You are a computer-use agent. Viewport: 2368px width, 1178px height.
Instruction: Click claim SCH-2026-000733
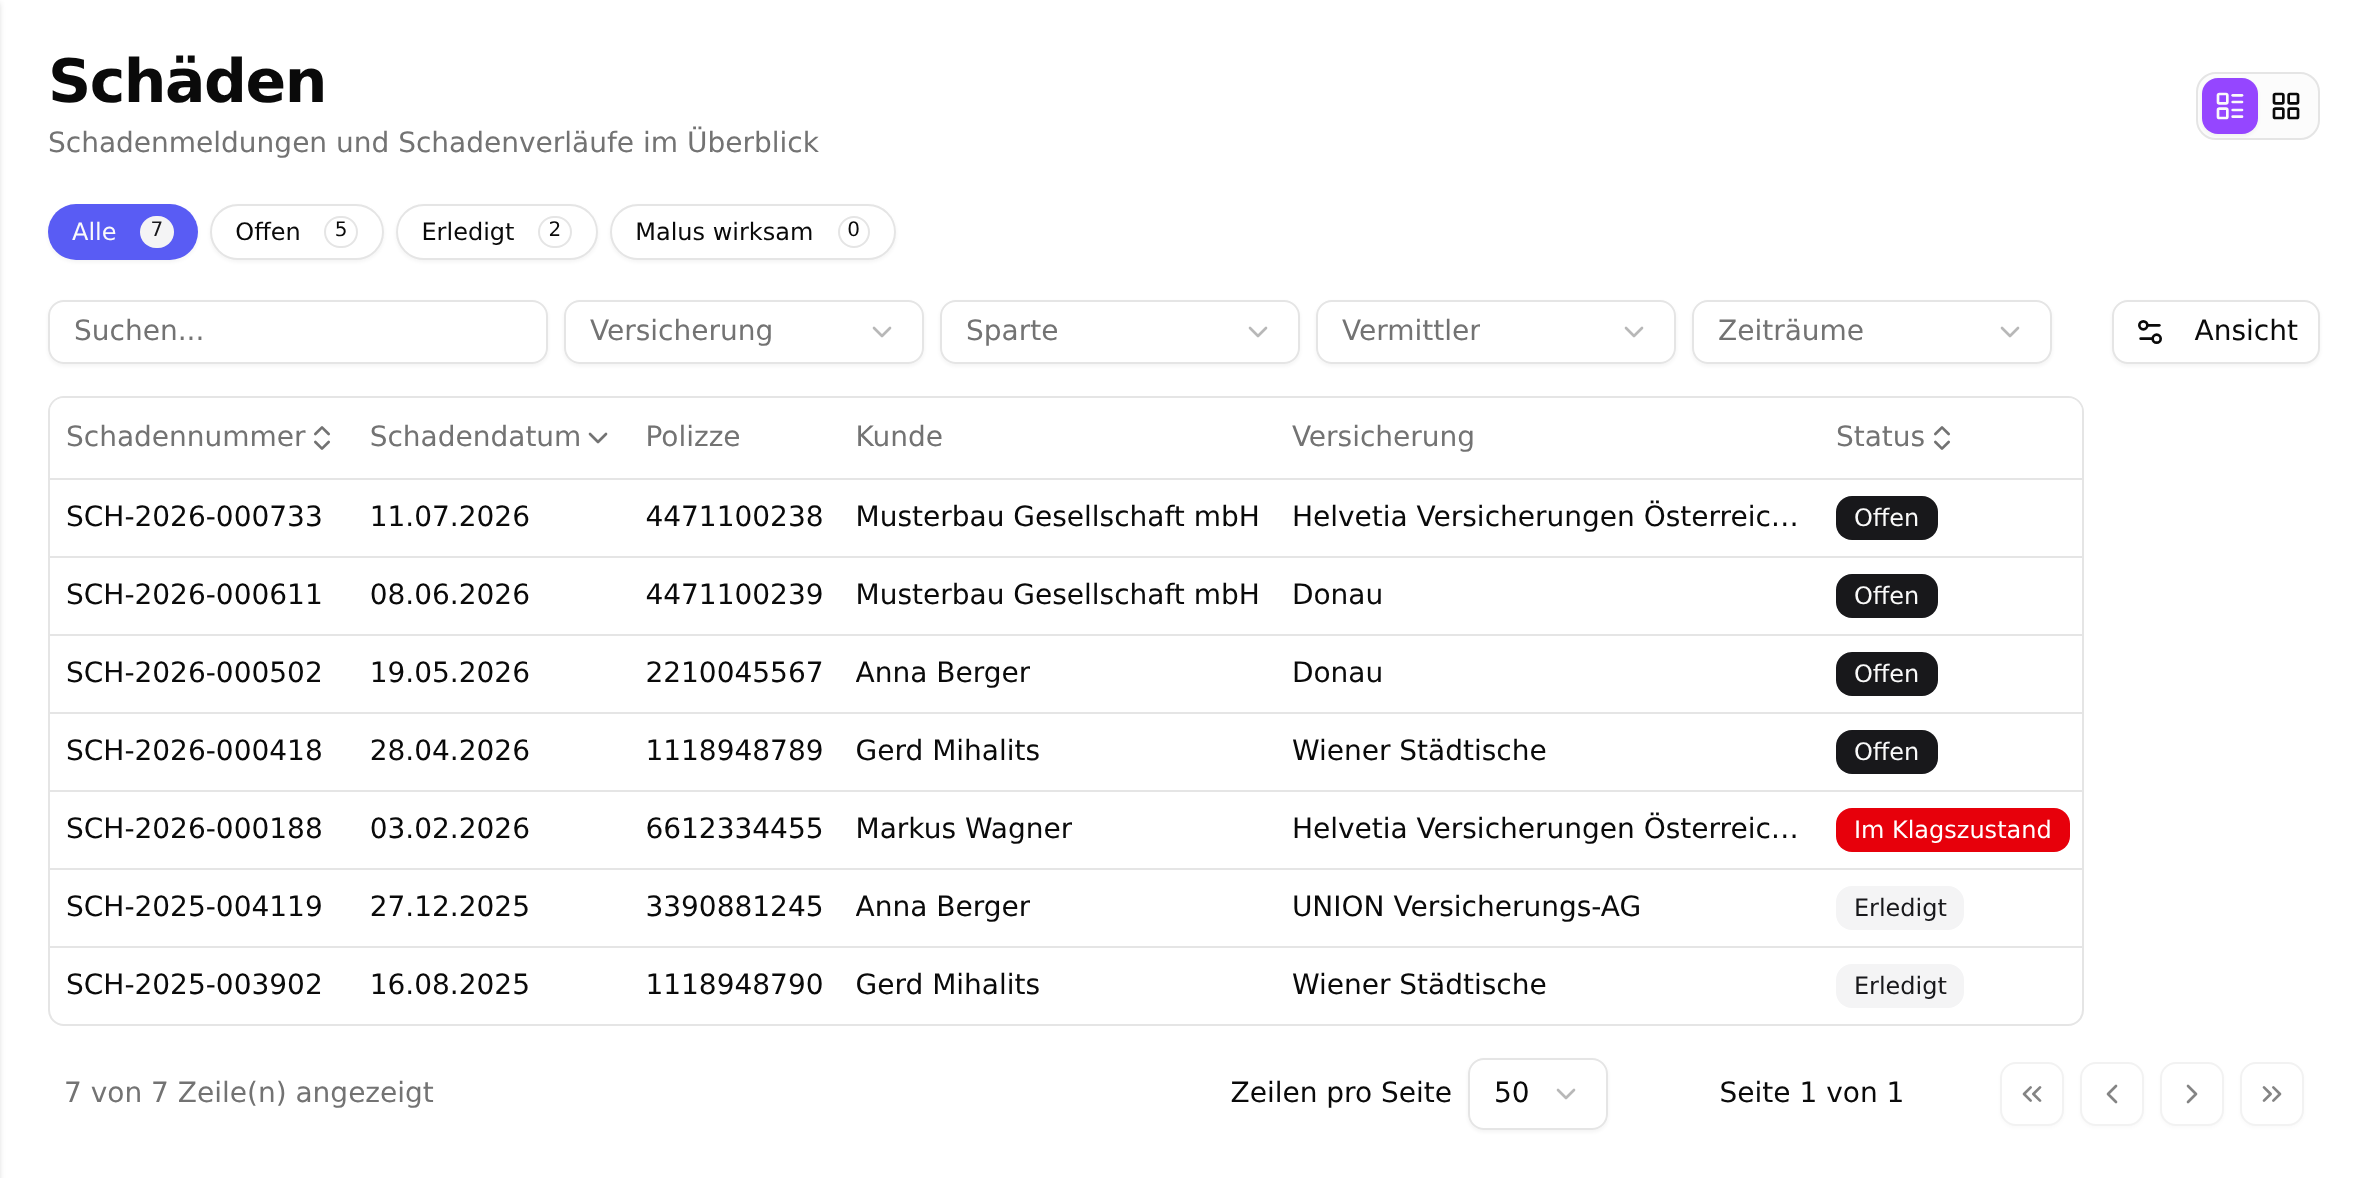pyautogui.click(x=194, y=517)
